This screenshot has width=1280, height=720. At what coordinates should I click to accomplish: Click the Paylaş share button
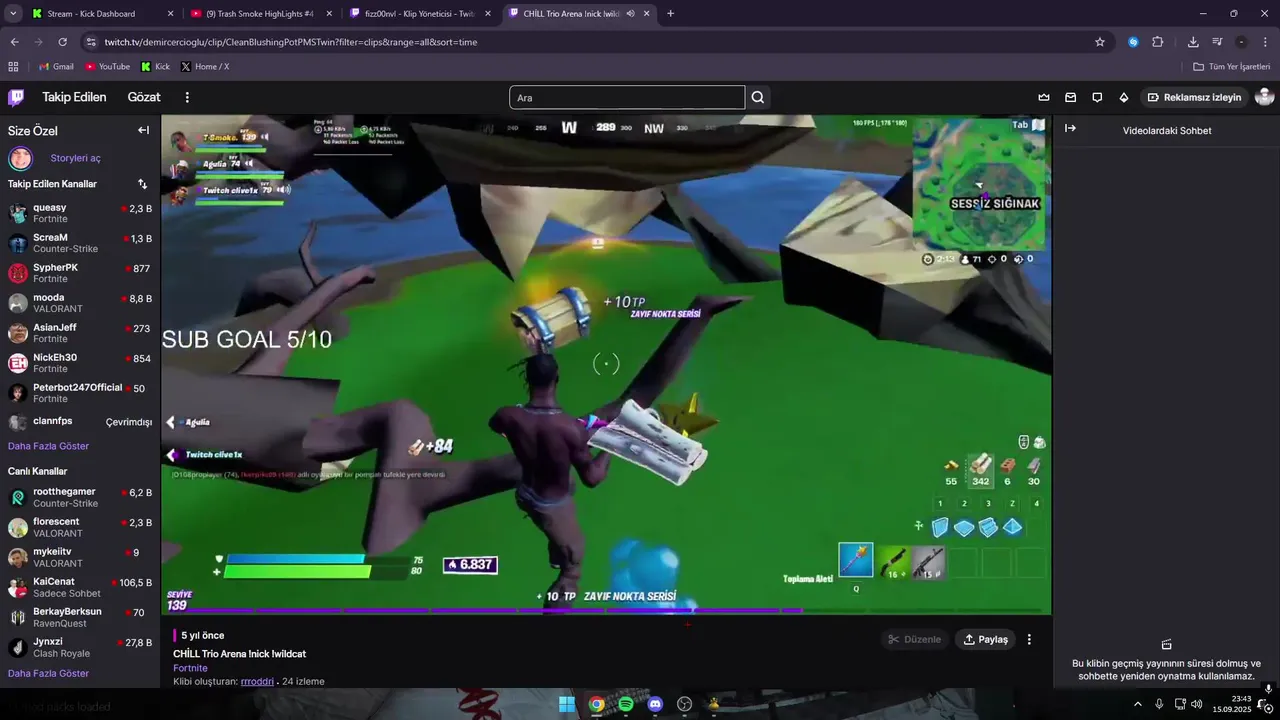tap(985, 639)
